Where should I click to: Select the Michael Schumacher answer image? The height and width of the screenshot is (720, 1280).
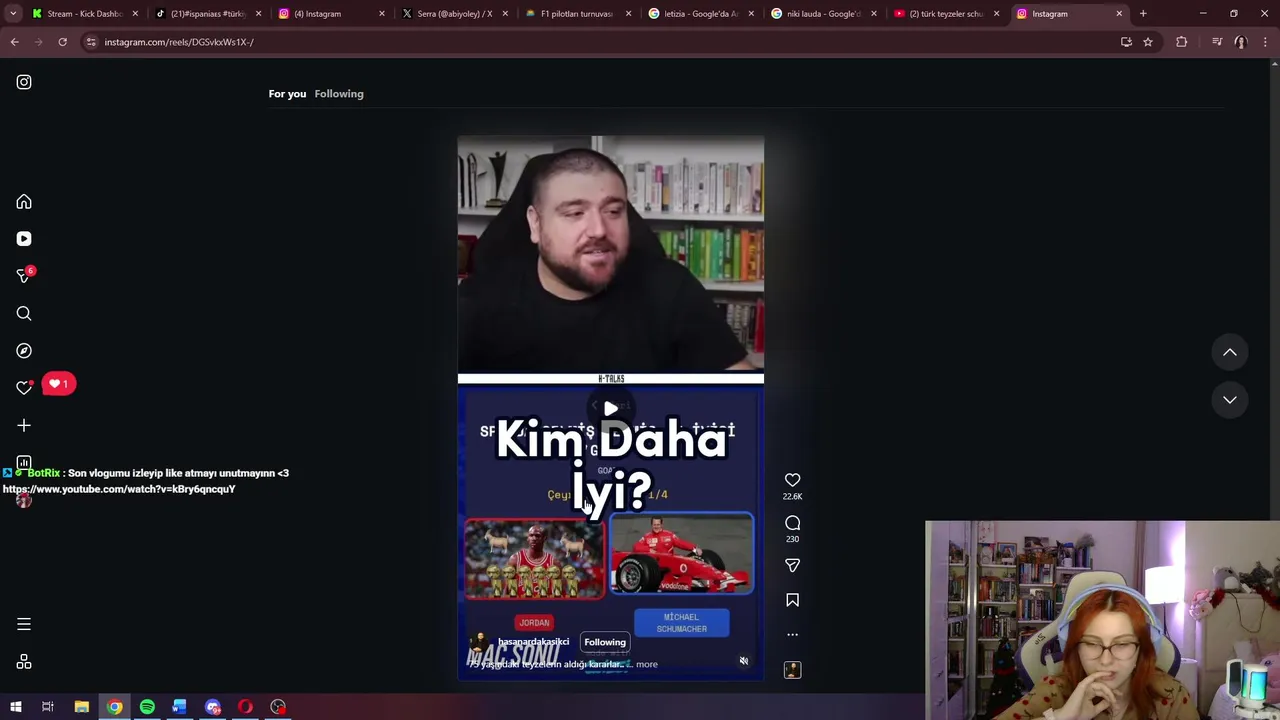pyautogui.click(x=682, y=554)
